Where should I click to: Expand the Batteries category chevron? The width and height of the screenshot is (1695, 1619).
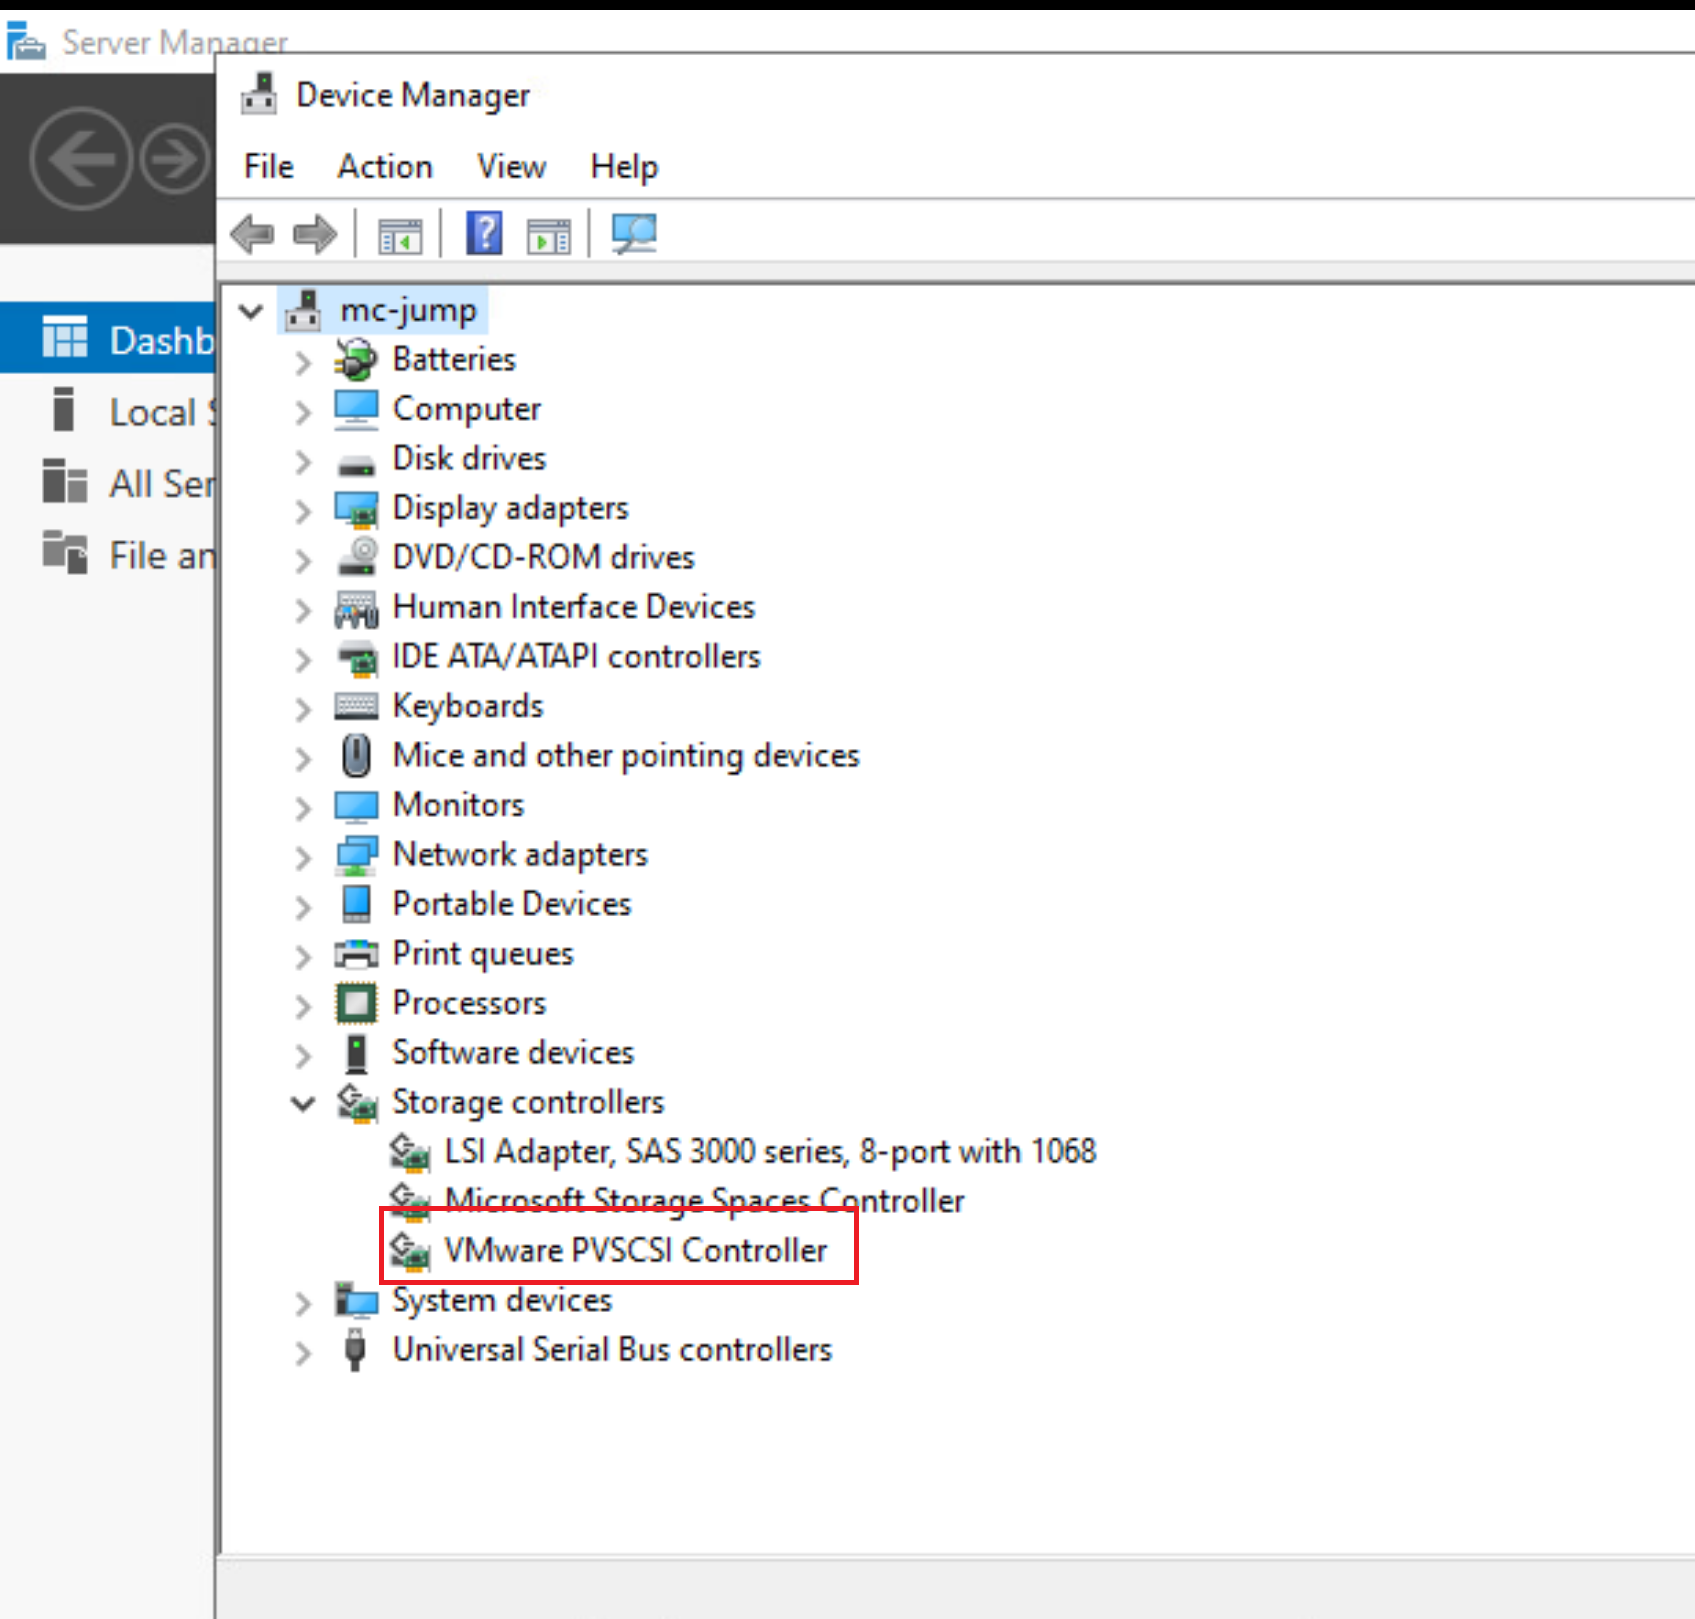pyautogui.click(x=303, y=362)
